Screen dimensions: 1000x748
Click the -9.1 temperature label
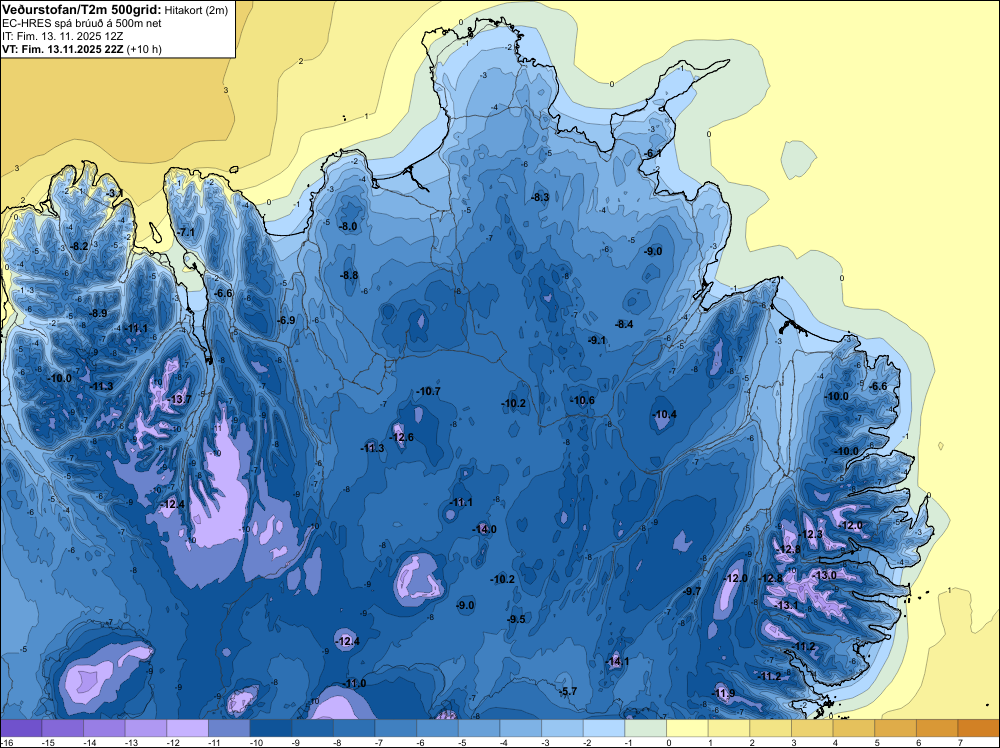tap(597, 341)
